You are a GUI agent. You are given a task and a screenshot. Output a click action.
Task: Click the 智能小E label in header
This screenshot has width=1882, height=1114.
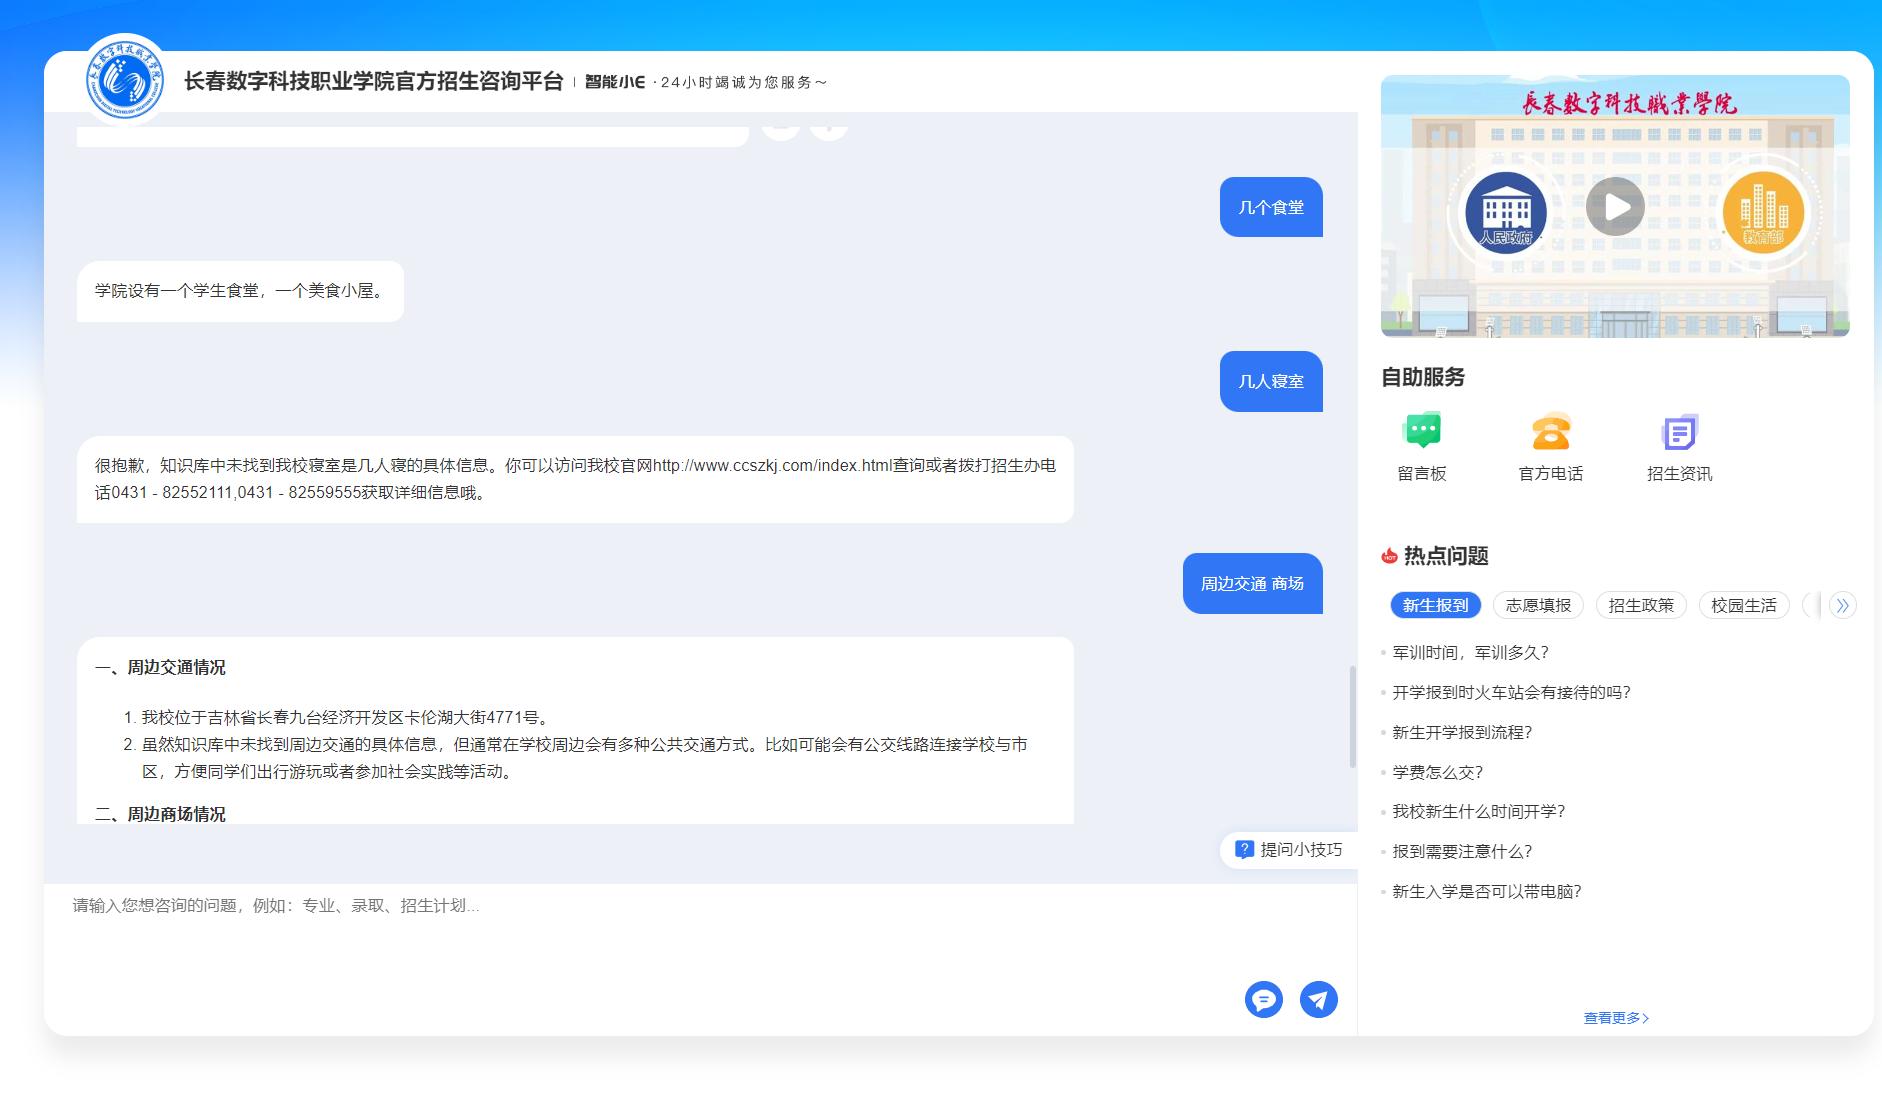[615, 82]
